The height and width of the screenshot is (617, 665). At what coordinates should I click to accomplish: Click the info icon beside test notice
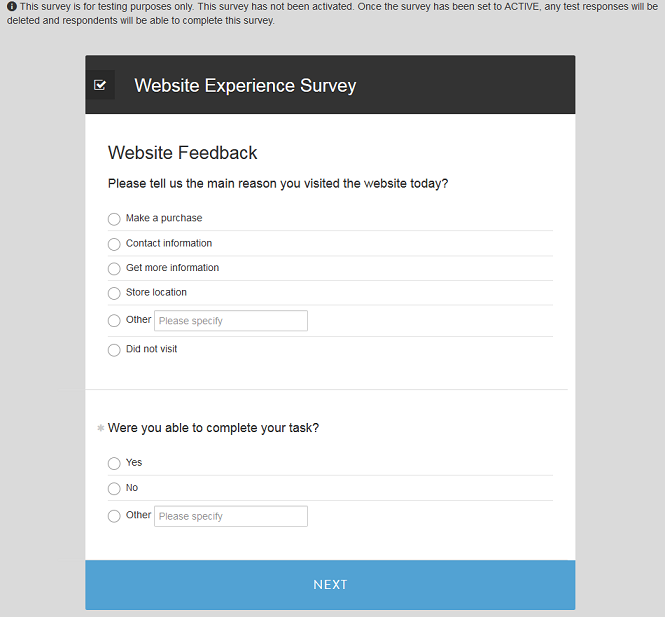tap(12, 6)
